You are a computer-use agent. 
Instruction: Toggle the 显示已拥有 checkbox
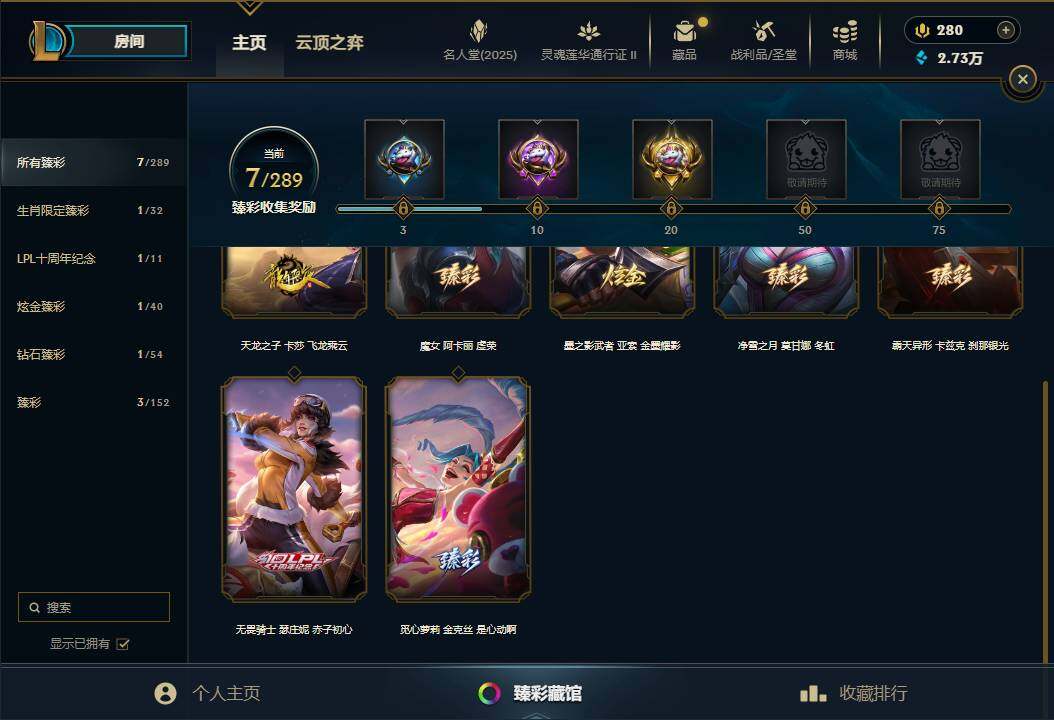tap(122, 644)
